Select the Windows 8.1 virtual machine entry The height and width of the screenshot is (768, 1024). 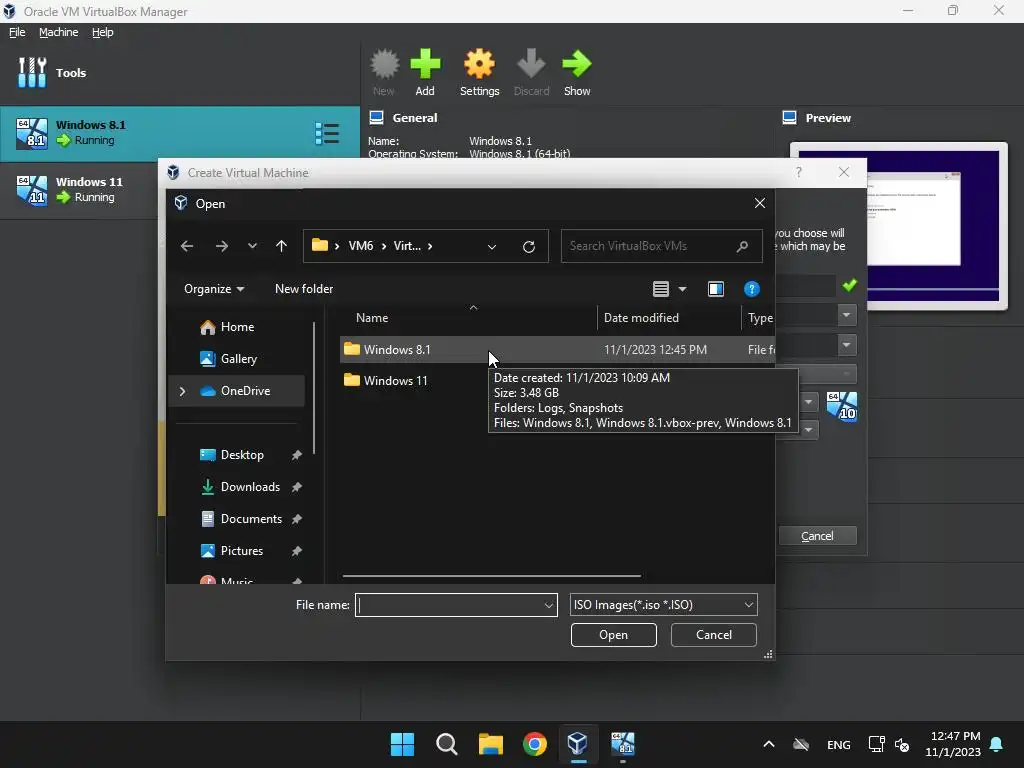pyautogui.click(x=180, y=133)
